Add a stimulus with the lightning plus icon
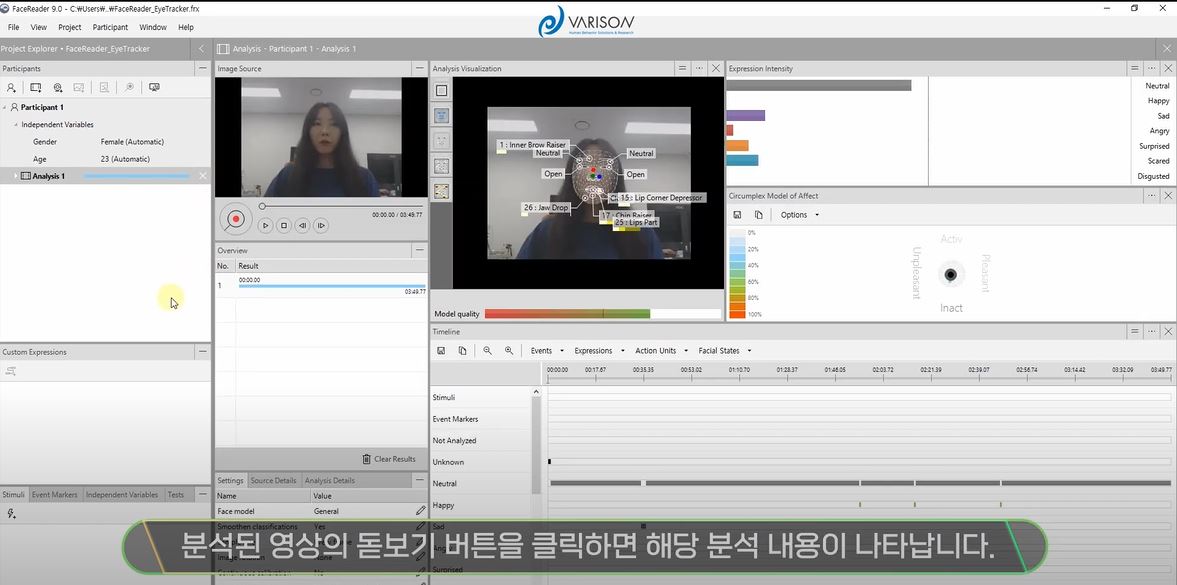 pyautogui.click(x=11, y=514)
